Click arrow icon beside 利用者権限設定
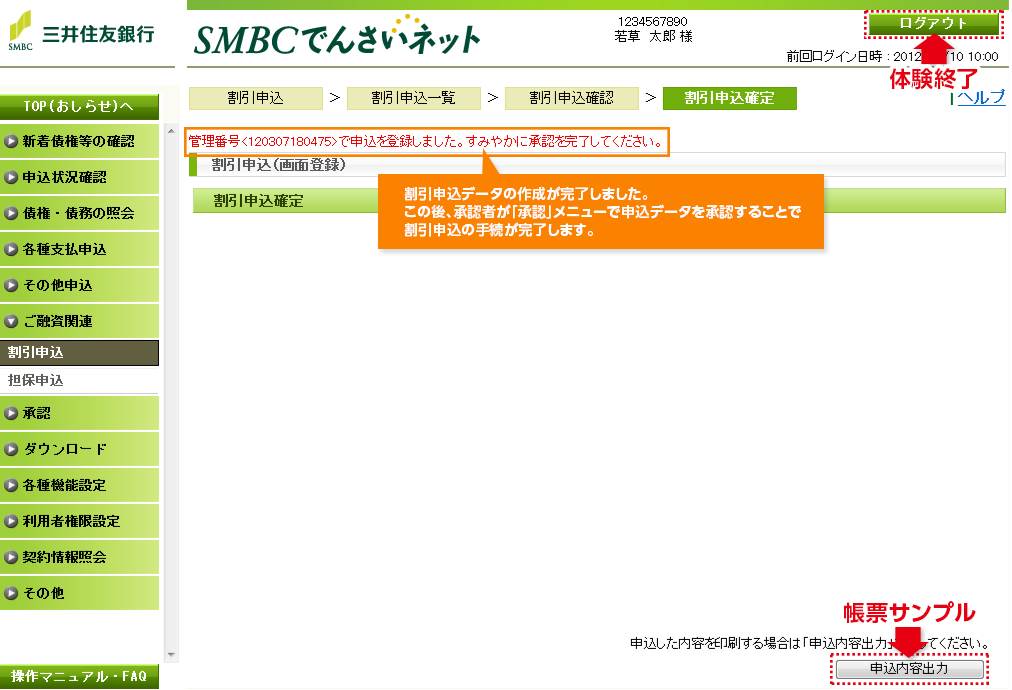 (x=11, y=522)
